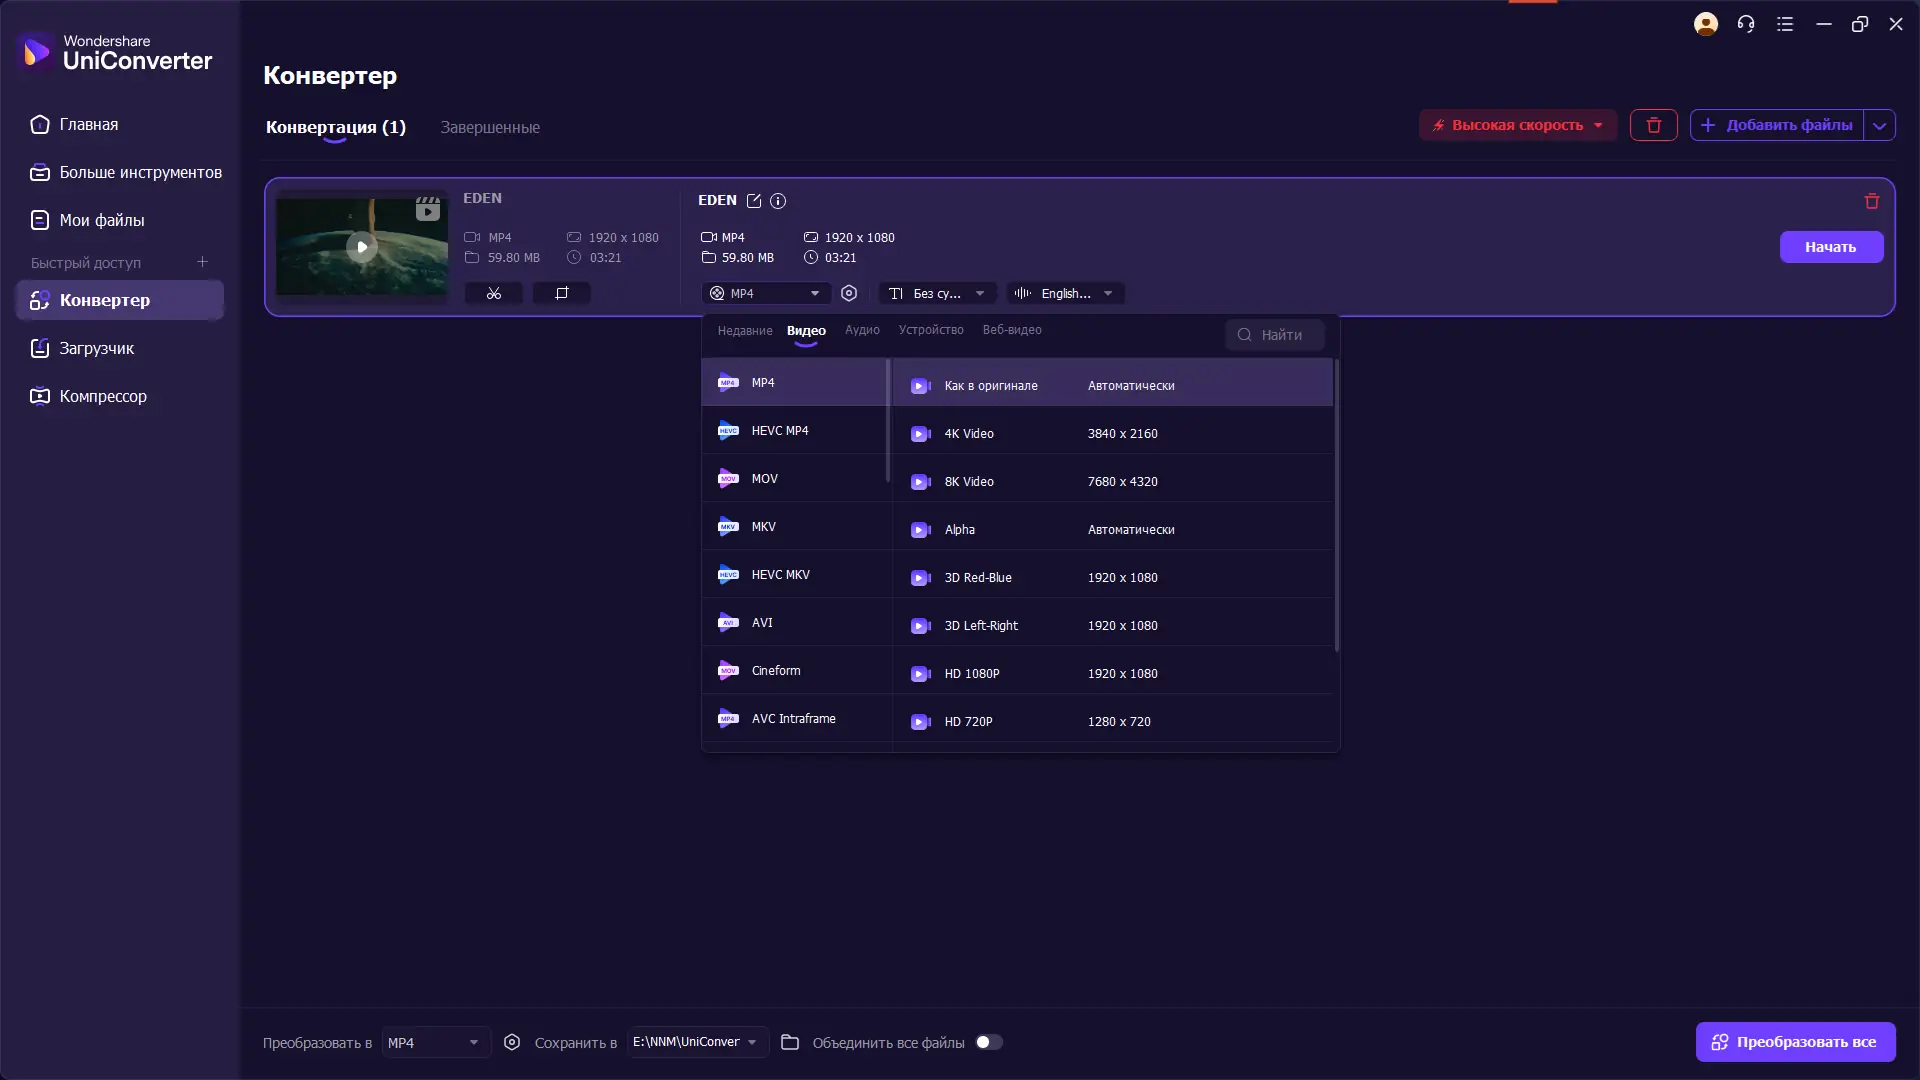Viewport: 1920px width, 1080px height.
Task: Click the scissors trim icon
Action: [493, 293]
